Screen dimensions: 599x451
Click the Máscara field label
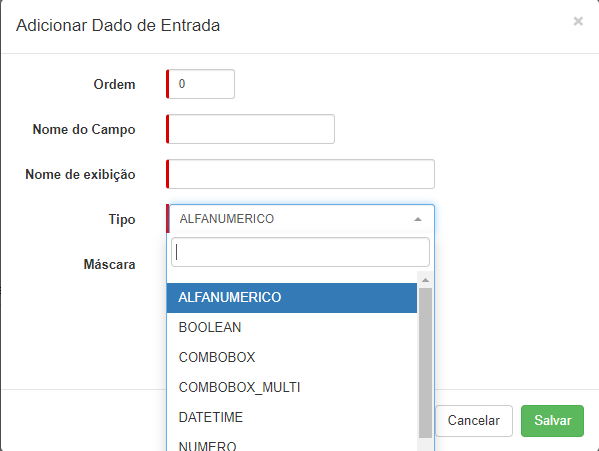[x=110, y=264]
